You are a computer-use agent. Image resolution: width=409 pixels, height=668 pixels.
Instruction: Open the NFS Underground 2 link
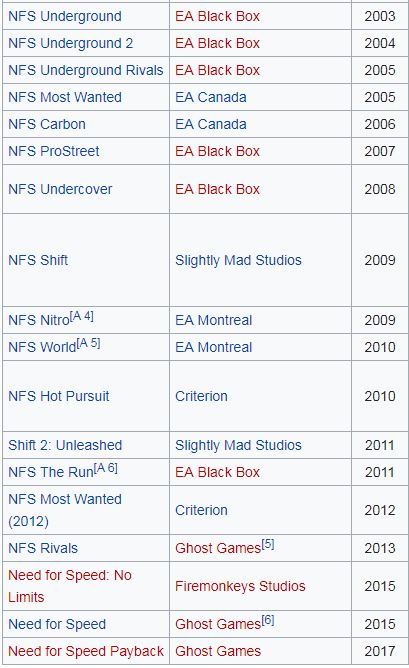tap(70, 43)
